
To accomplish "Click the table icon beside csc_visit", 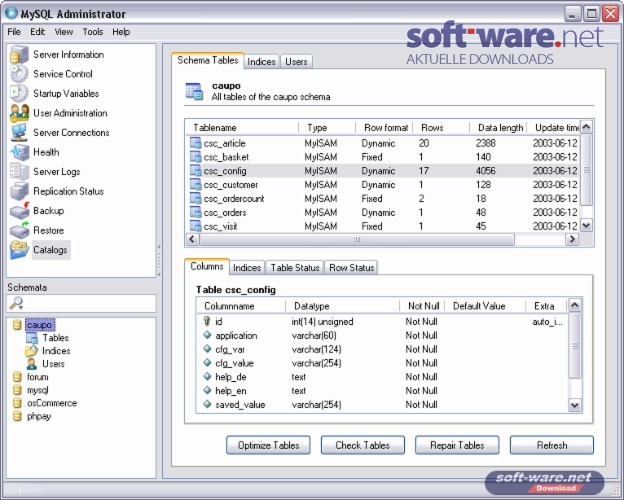I will 195,226.
